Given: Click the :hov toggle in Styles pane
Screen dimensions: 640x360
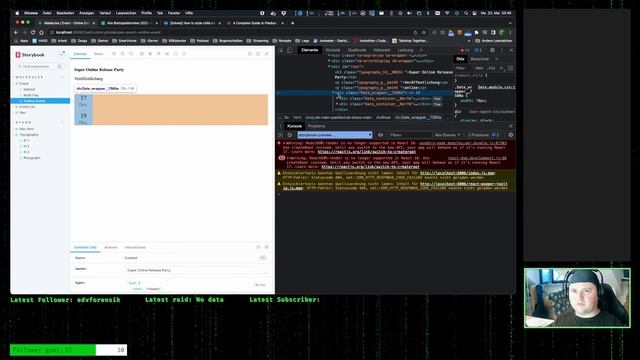Looking at the screenshot, I should (x=479, y=68).
